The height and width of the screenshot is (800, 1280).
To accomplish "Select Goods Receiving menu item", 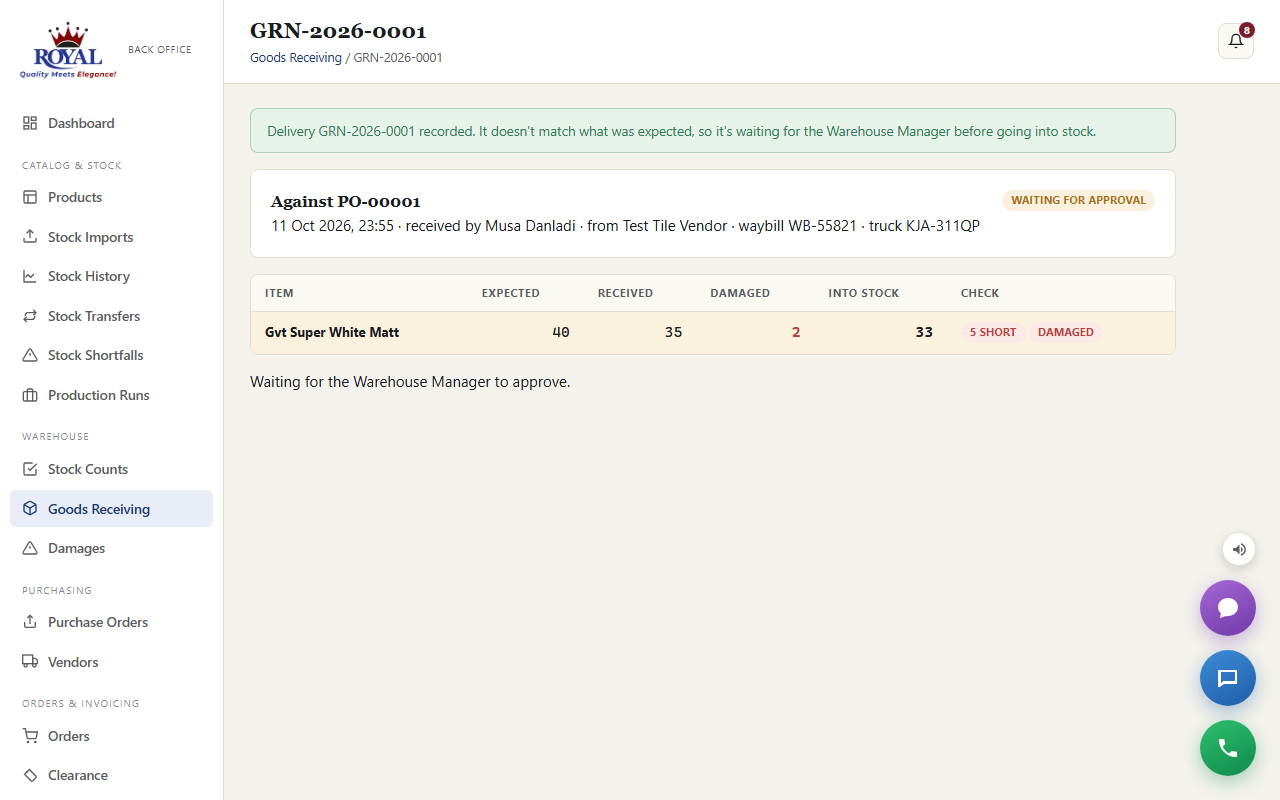I will click(111, 509).
